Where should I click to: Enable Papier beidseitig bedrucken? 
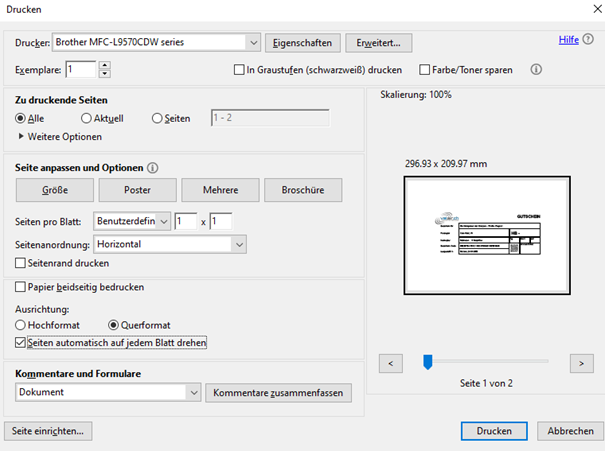21,287
